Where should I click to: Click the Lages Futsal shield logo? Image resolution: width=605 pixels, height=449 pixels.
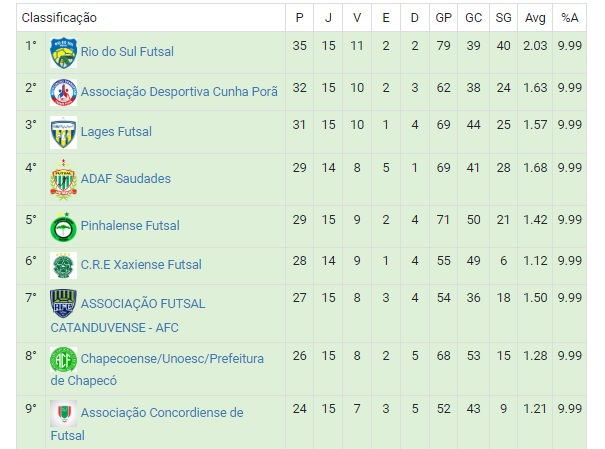(x=63, y=132)
